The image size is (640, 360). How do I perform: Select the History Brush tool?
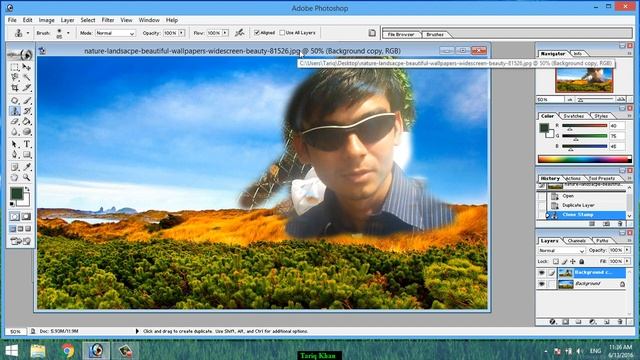(x=27, y=111)
